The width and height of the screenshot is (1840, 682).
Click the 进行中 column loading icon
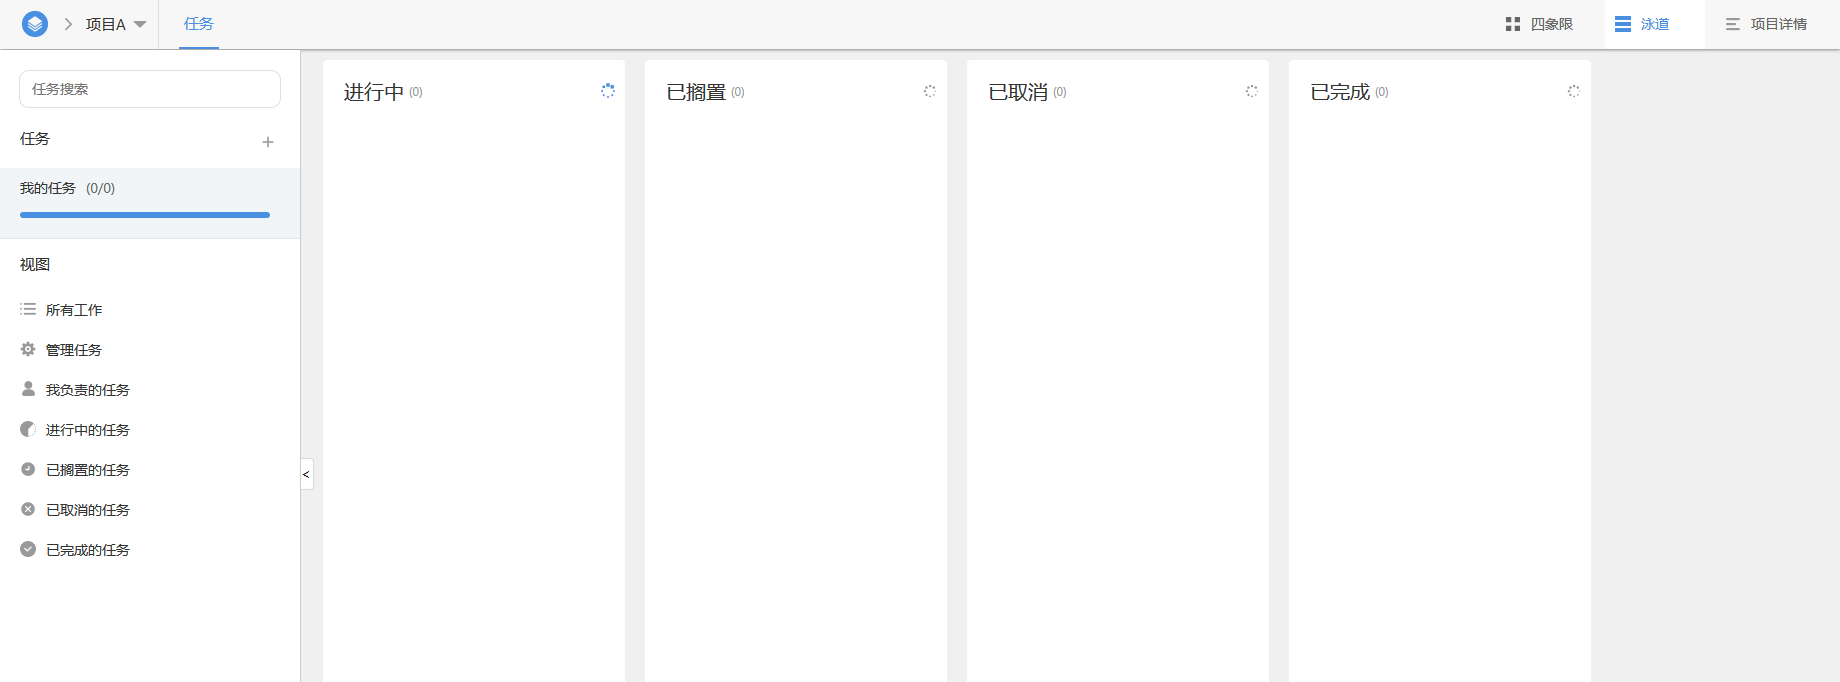pos(608,91)
